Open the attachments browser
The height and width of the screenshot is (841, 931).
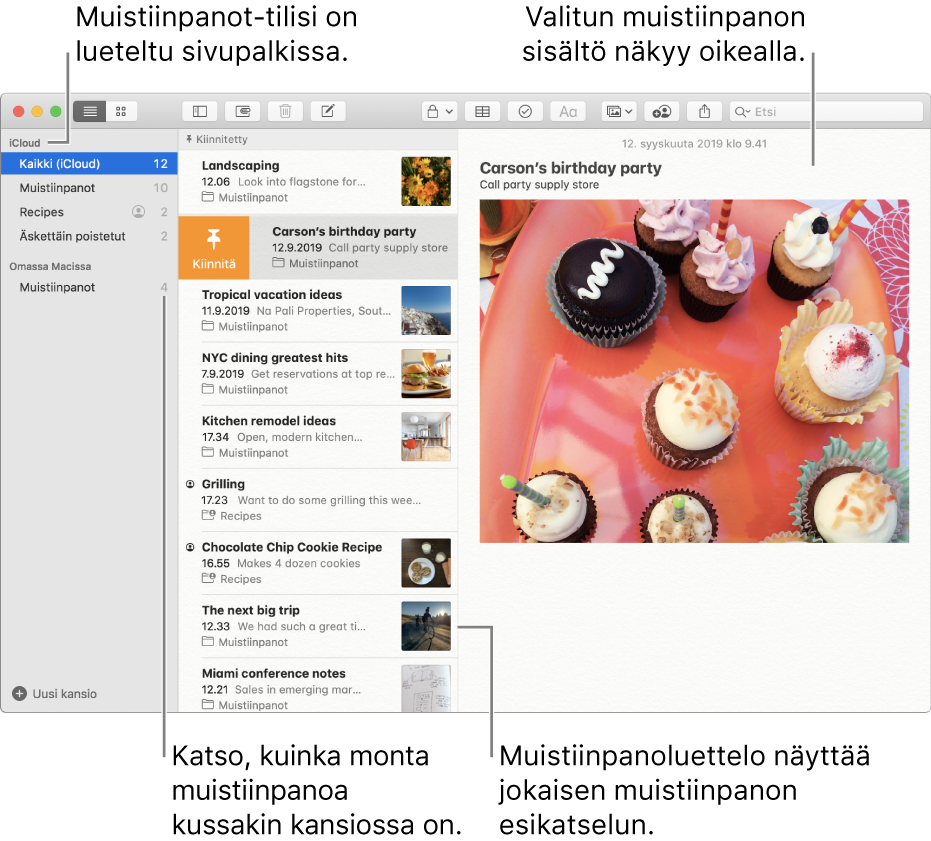241,111
